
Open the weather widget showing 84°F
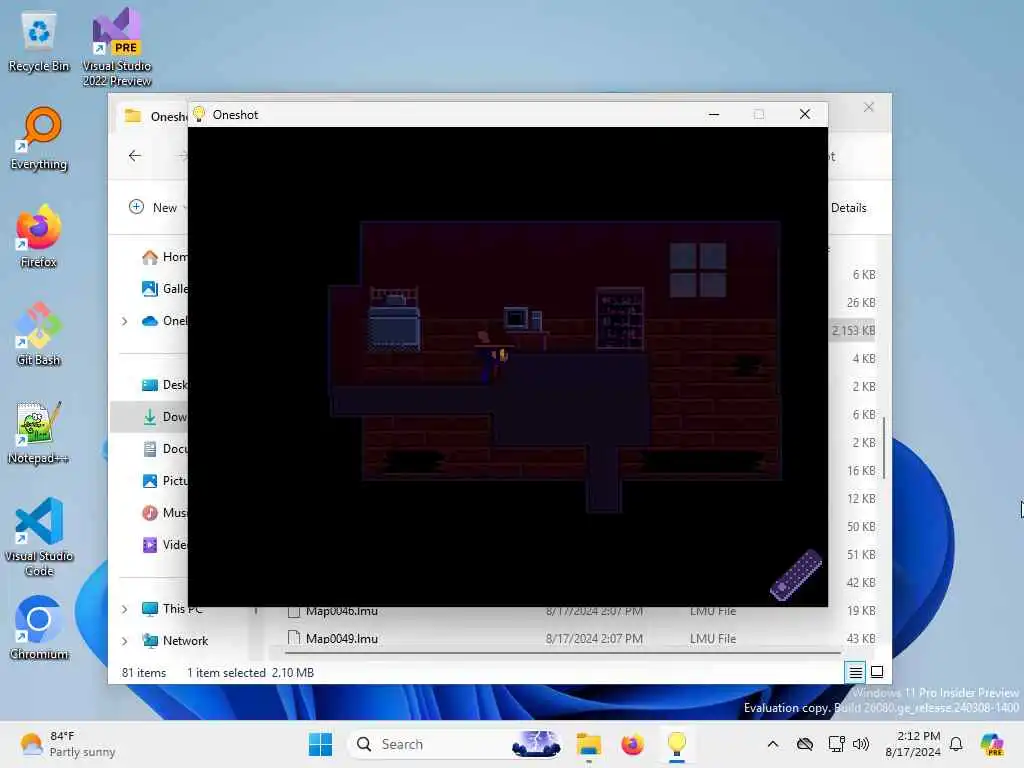tap(67, 744)
